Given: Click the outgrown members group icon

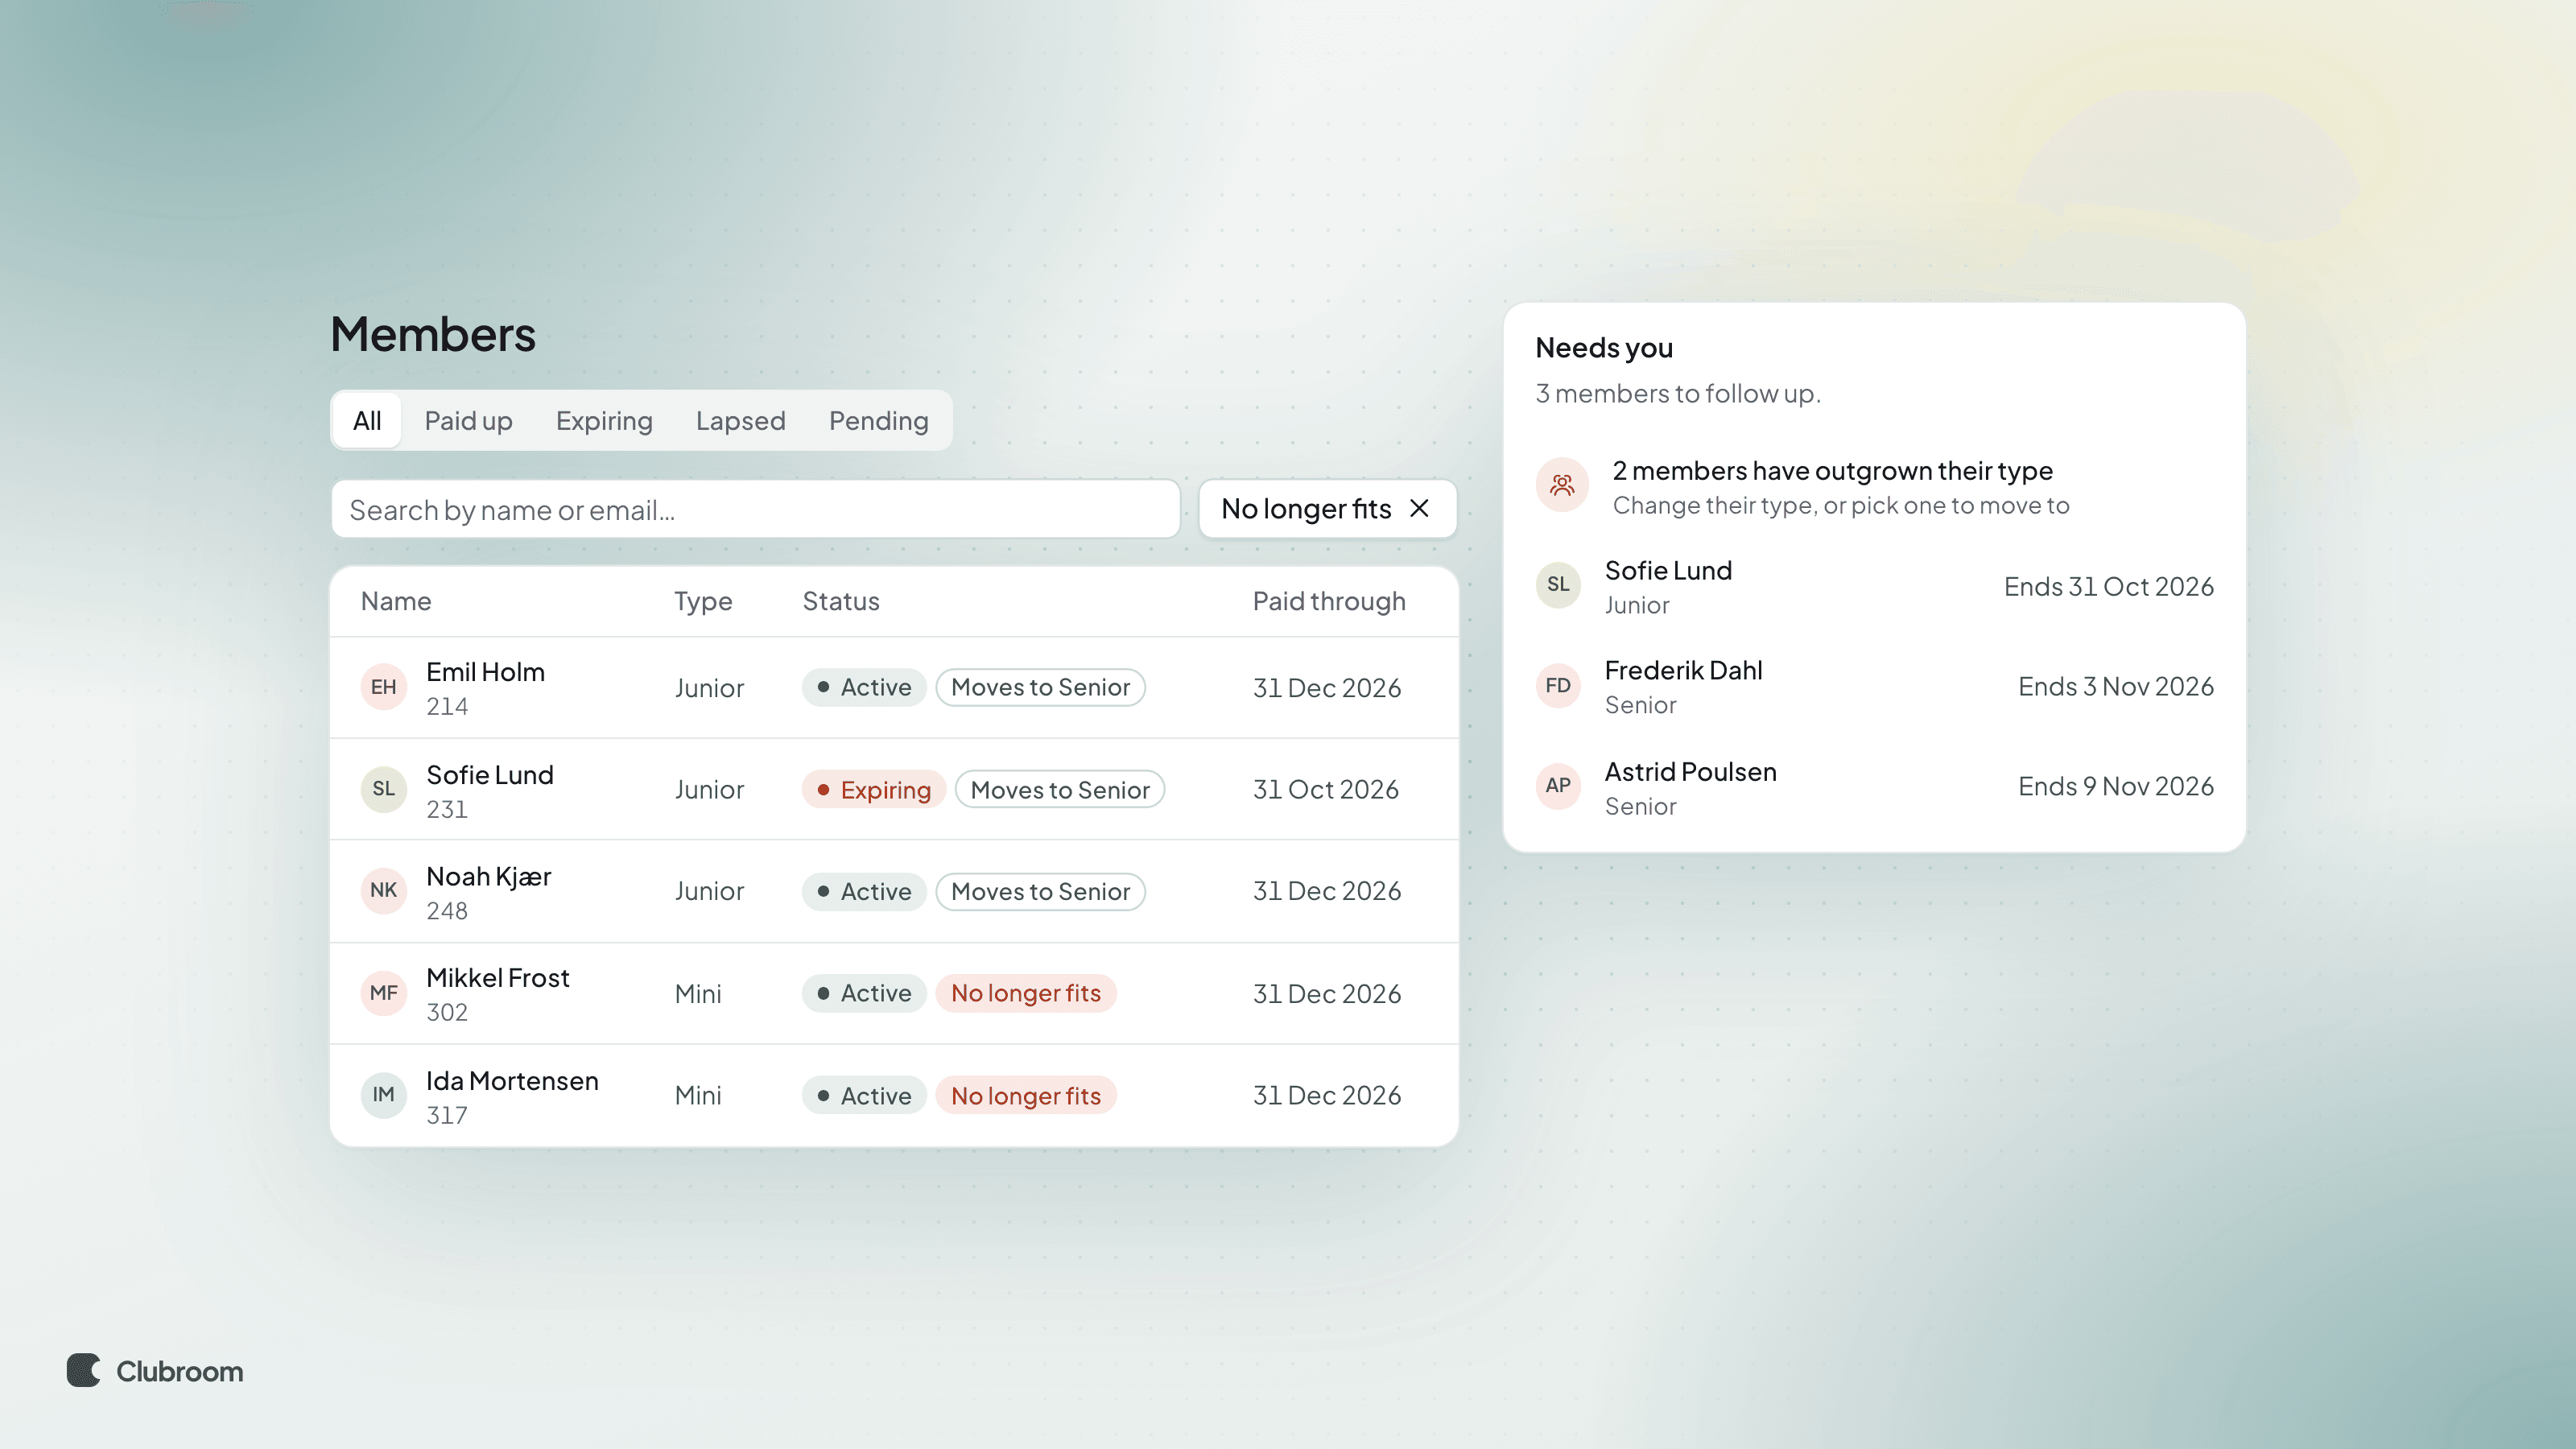Looking at the screenshot, I should [1562, 486].
